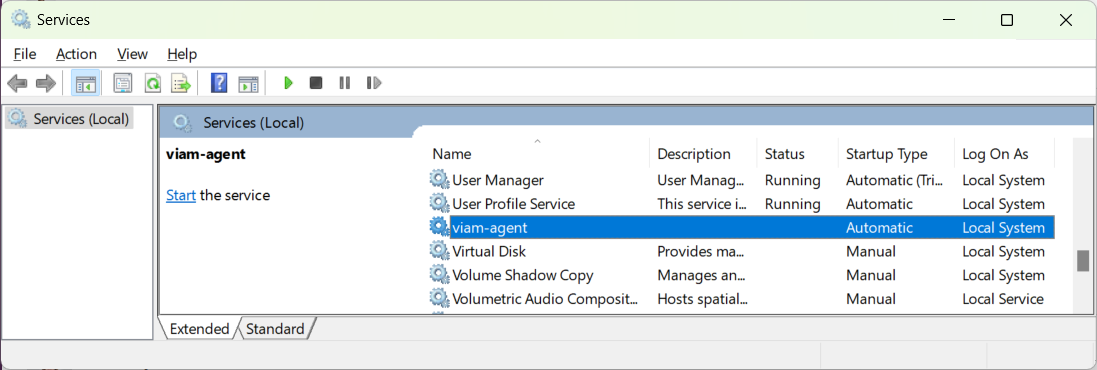Maximize the Services window
Screen dimensions: 1097x370
[x=1006, y=20]
